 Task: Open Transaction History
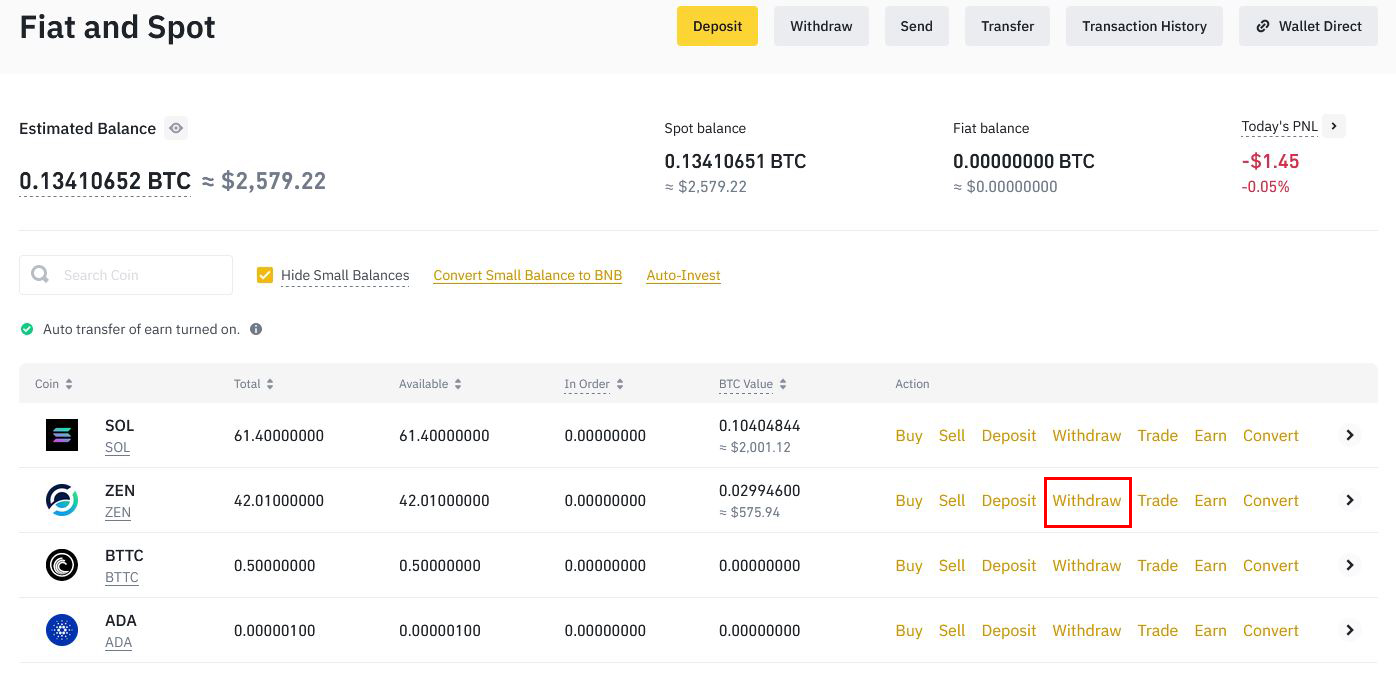[1144, 26]
